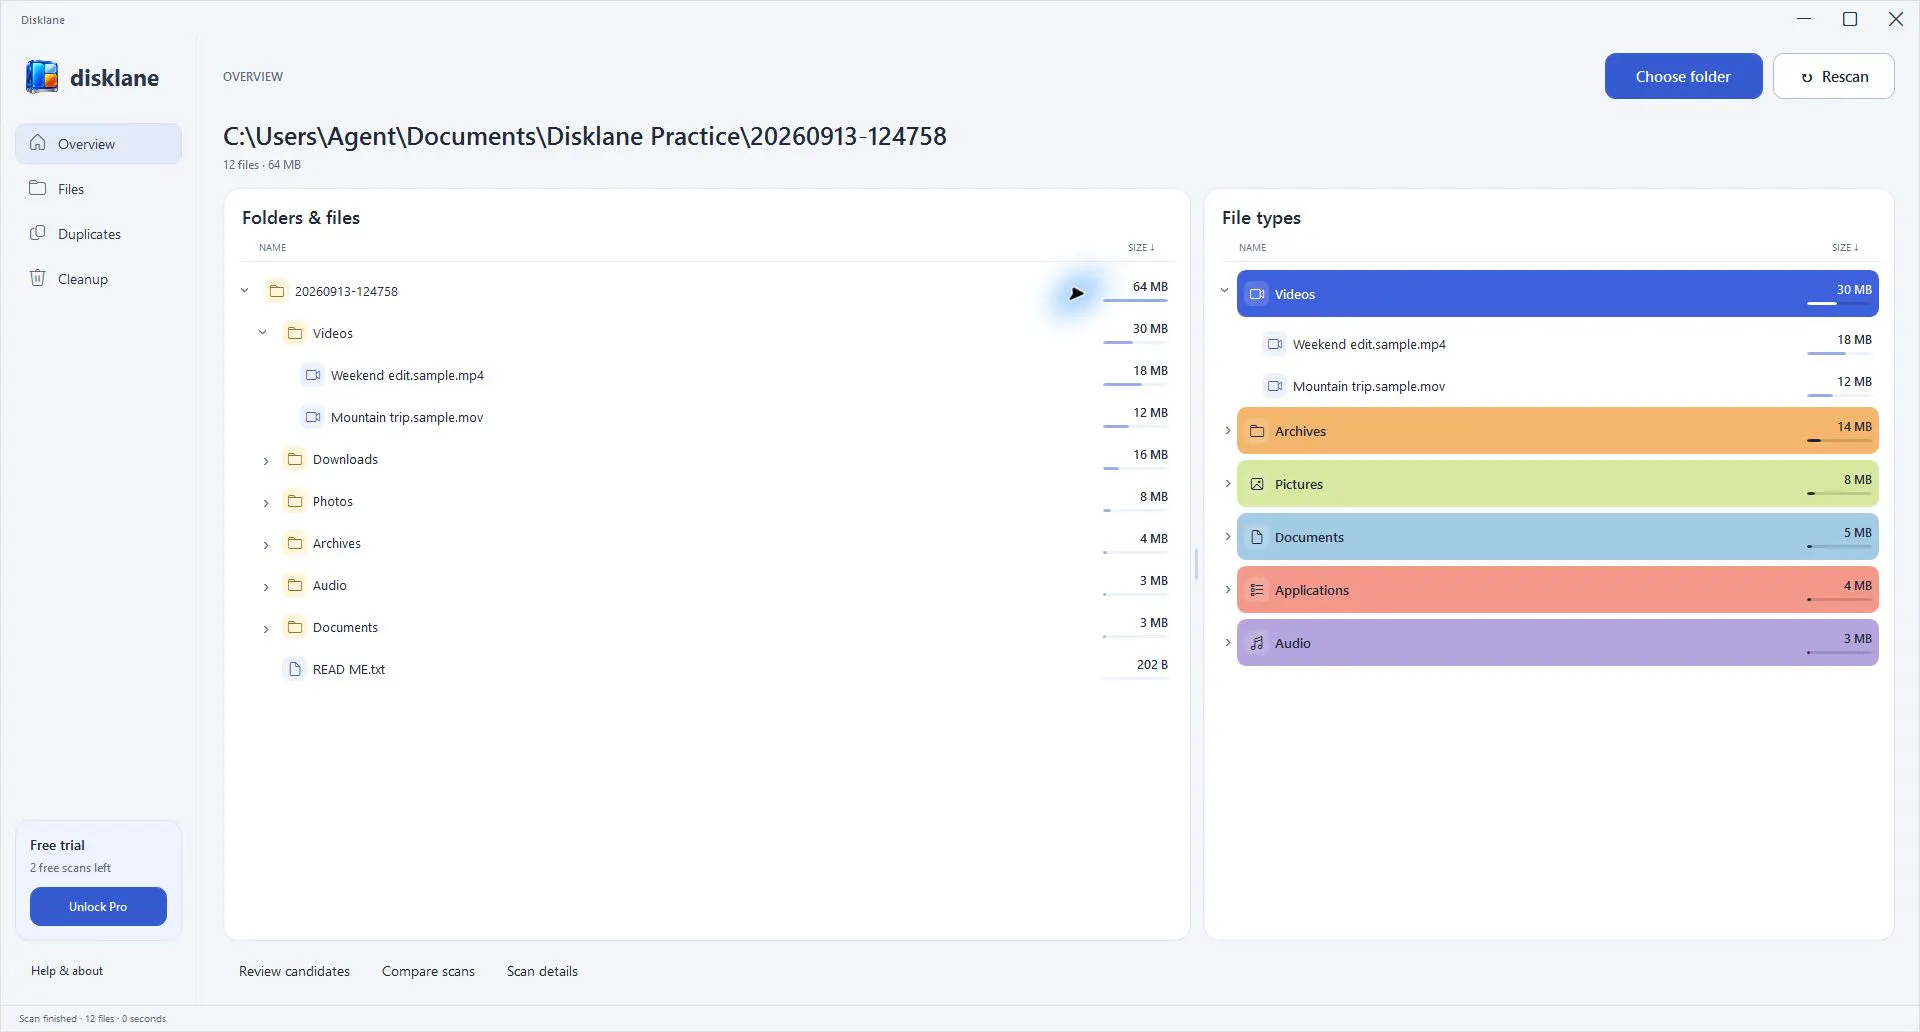
Task: Click the video icon beside Weekend edit.sample.mp4 in Folders & files
Action: click(313, 375)
